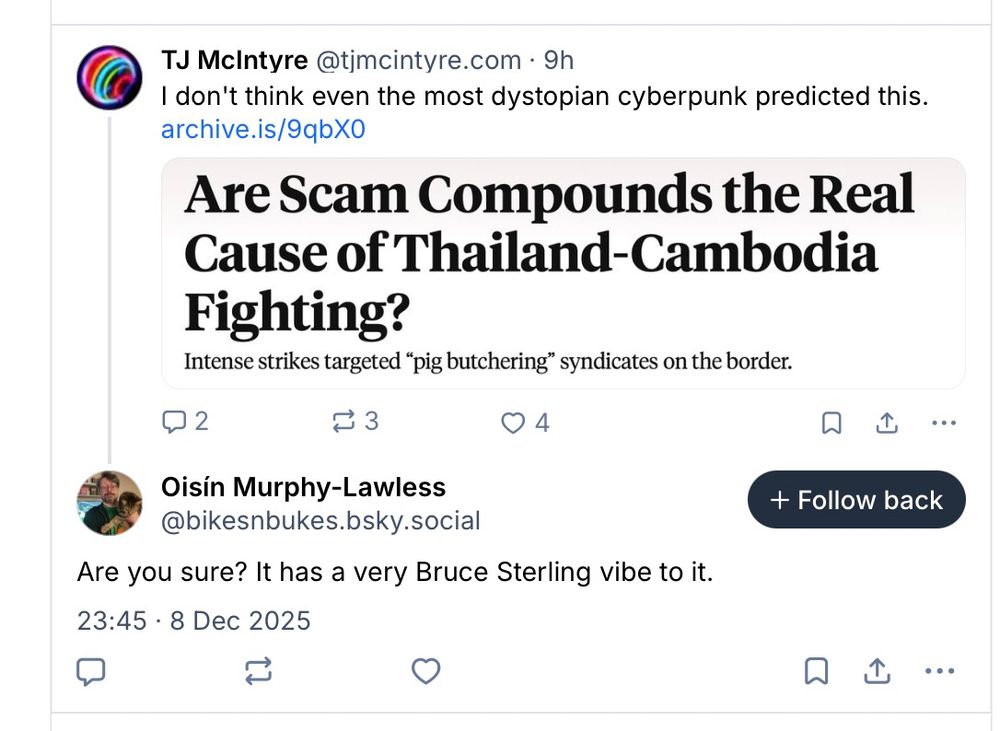Like TJ McIntyre's post
Image resolution: width=1000 pixels, height=731 pixels.
pyautogui.click(x=513, y=423)
